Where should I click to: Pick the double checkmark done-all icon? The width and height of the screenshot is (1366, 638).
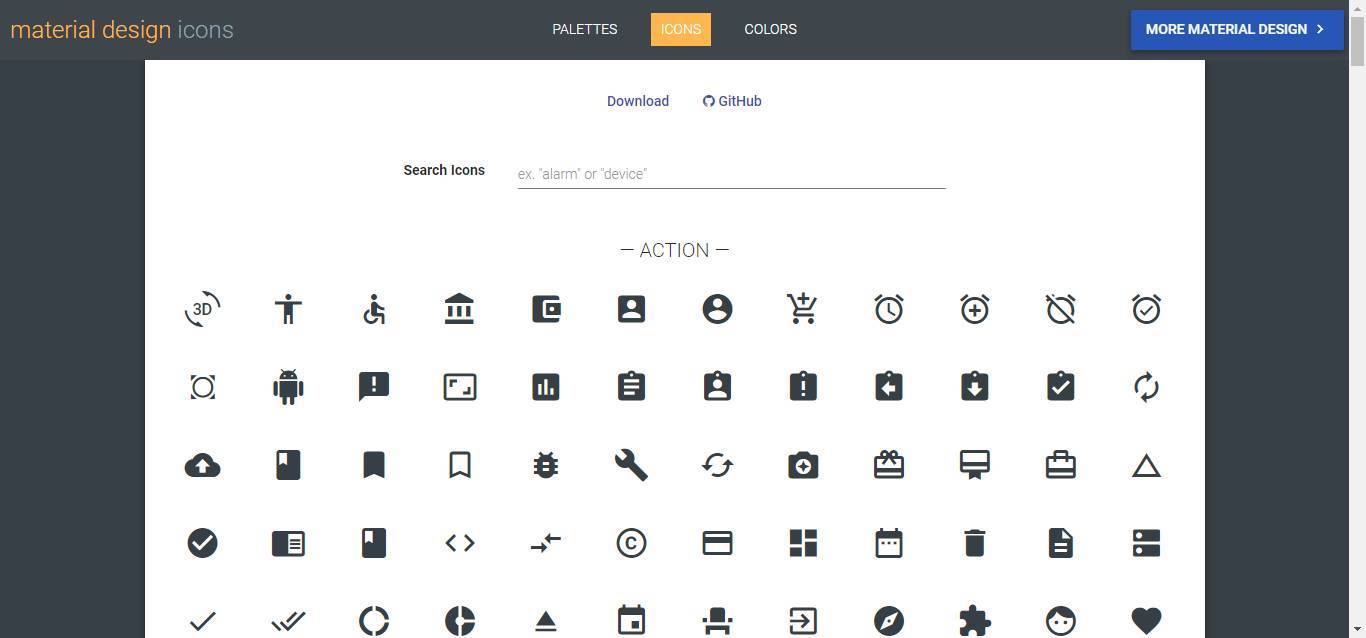point(288,621)
